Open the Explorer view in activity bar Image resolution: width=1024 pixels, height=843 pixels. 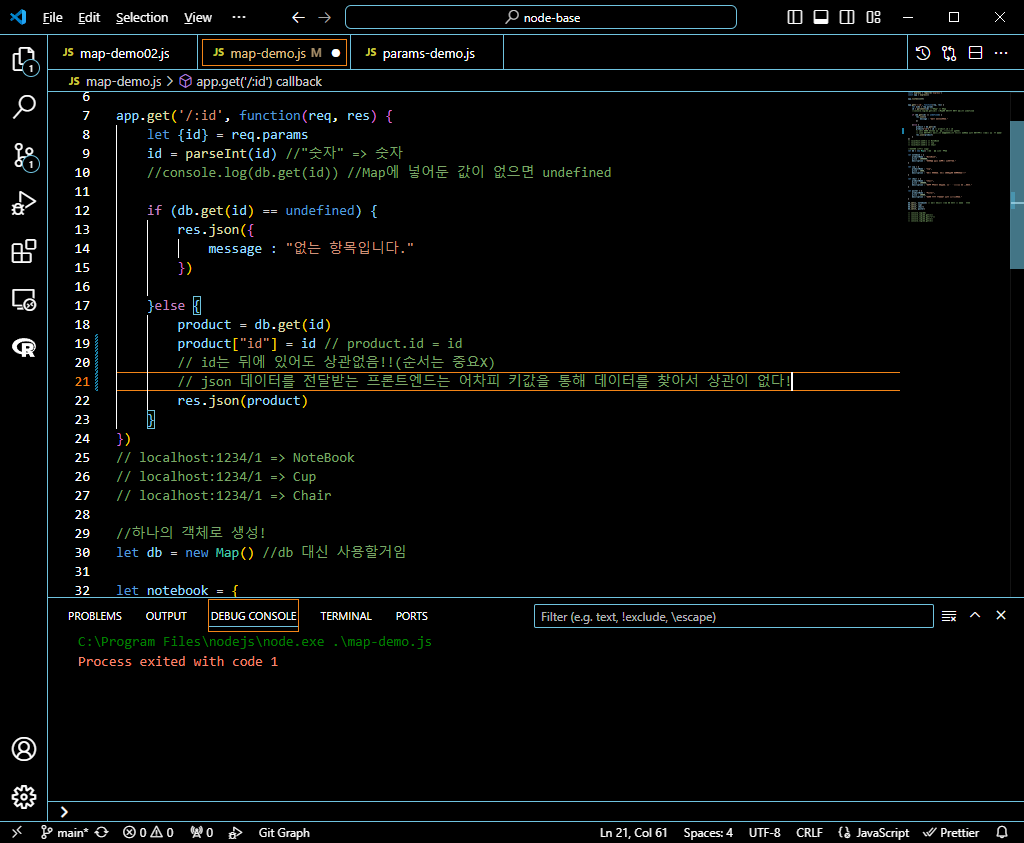tap(24, 60)
